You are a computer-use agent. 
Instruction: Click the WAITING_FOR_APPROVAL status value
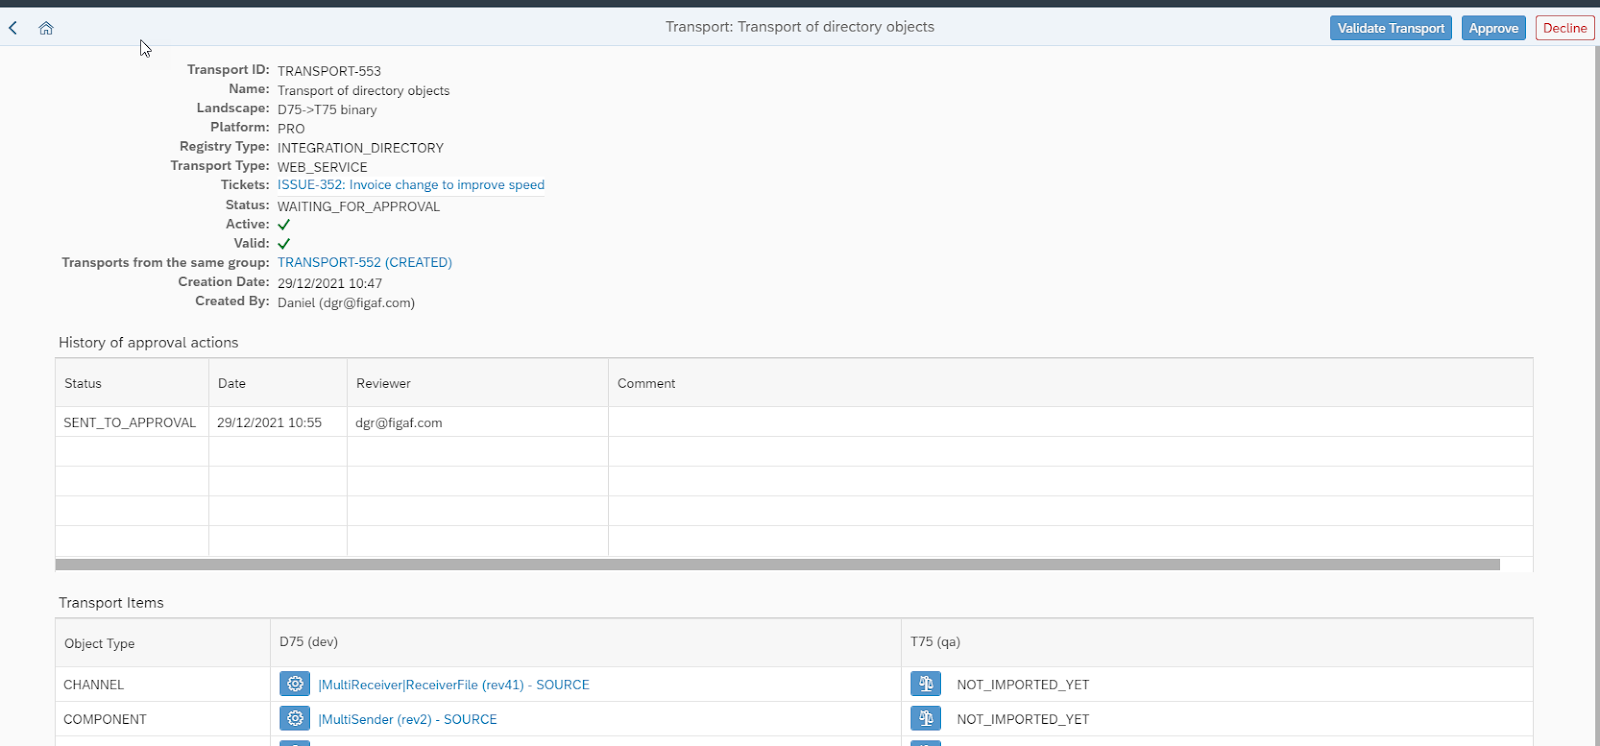[358, 207]
